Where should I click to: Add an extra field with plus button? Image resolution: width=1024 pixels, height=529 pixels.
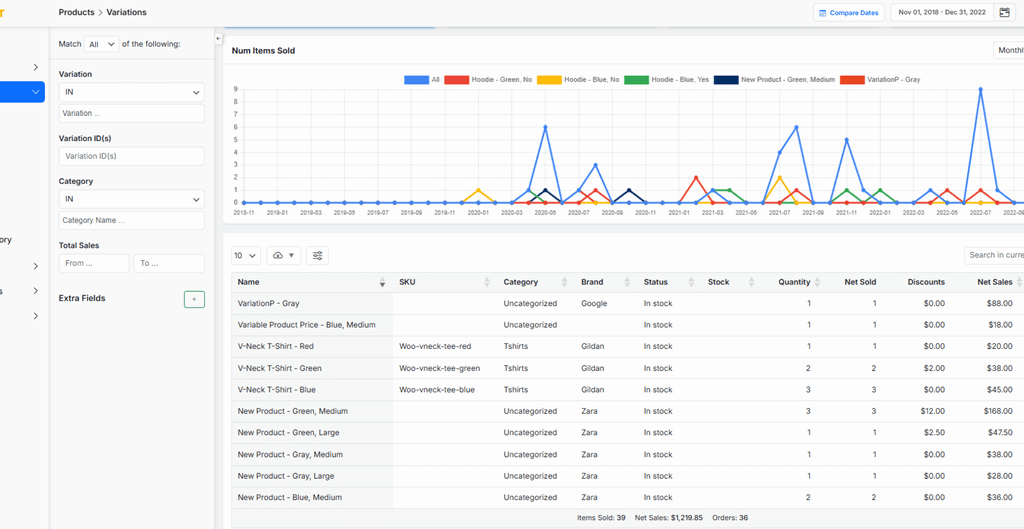[x=194, y=299]
